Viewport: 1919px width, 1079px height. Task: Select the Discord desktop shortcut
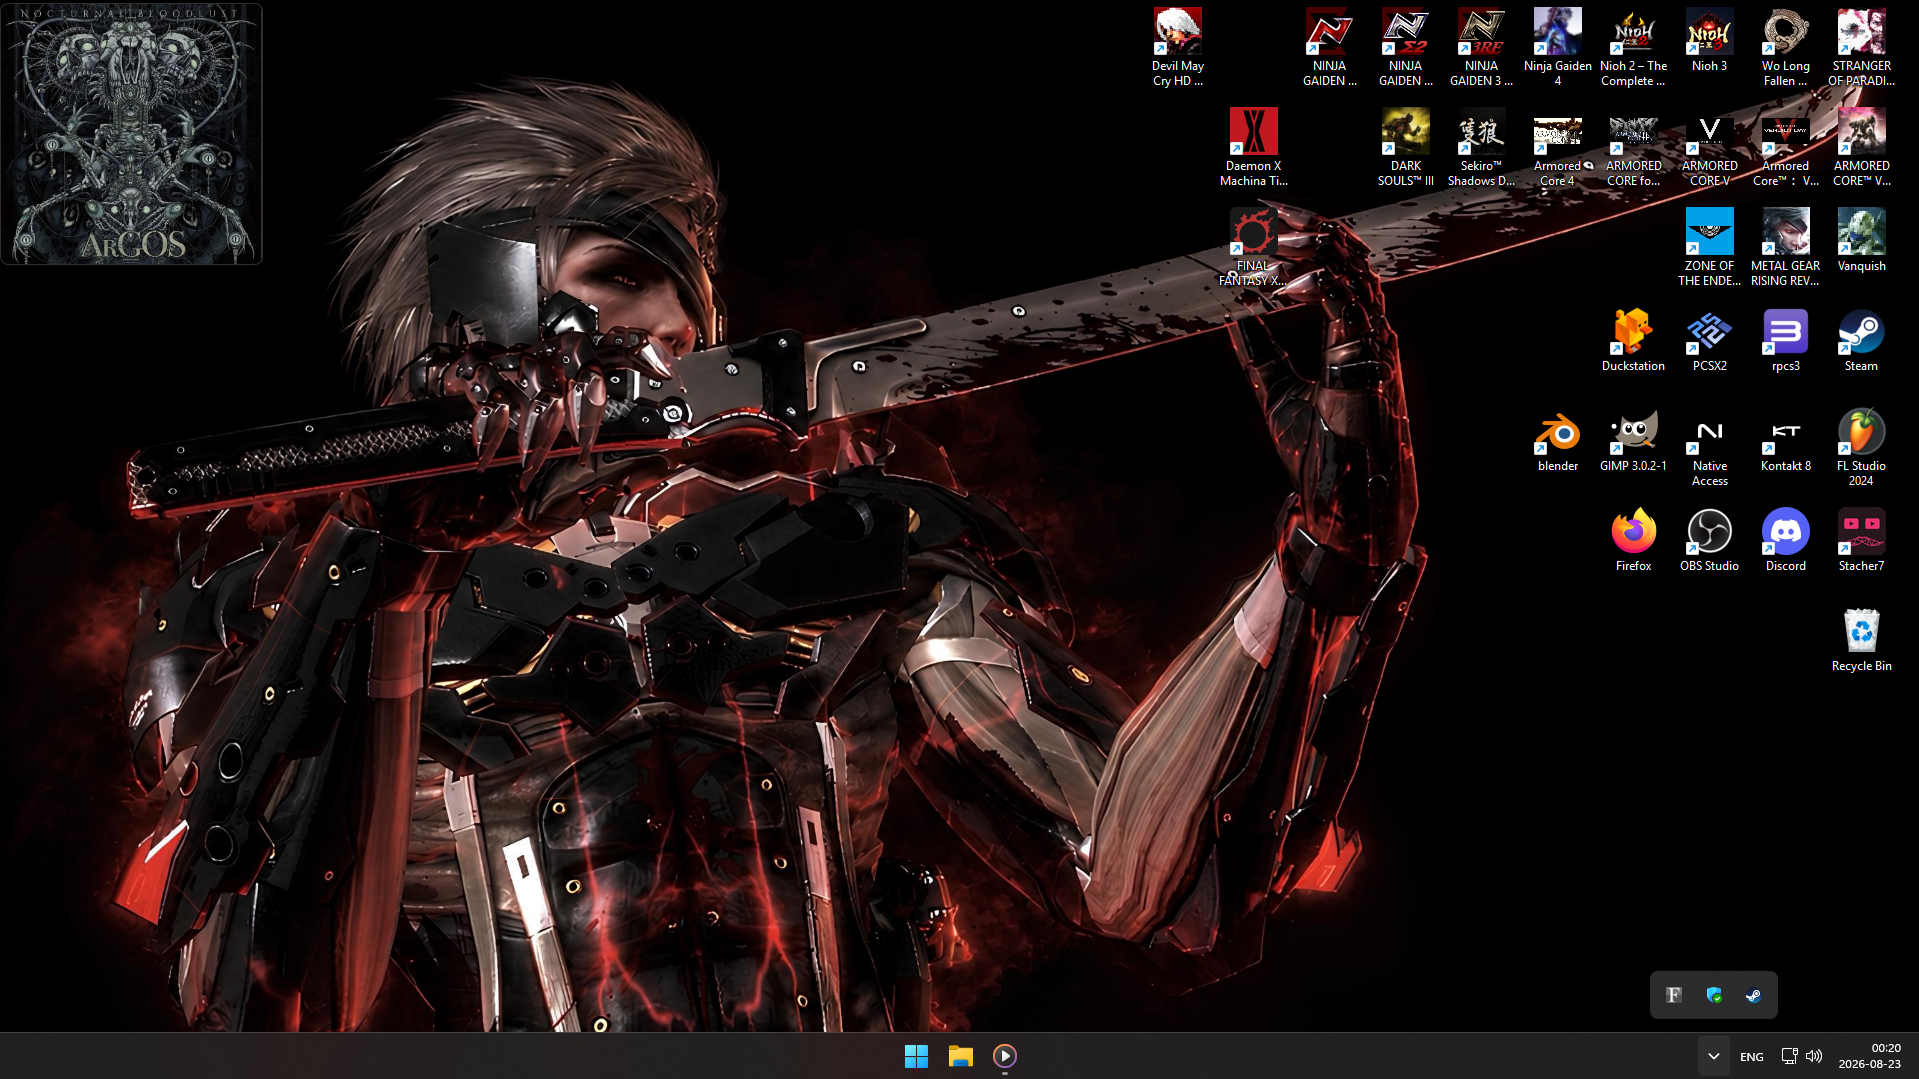(x=1785, y=540)
